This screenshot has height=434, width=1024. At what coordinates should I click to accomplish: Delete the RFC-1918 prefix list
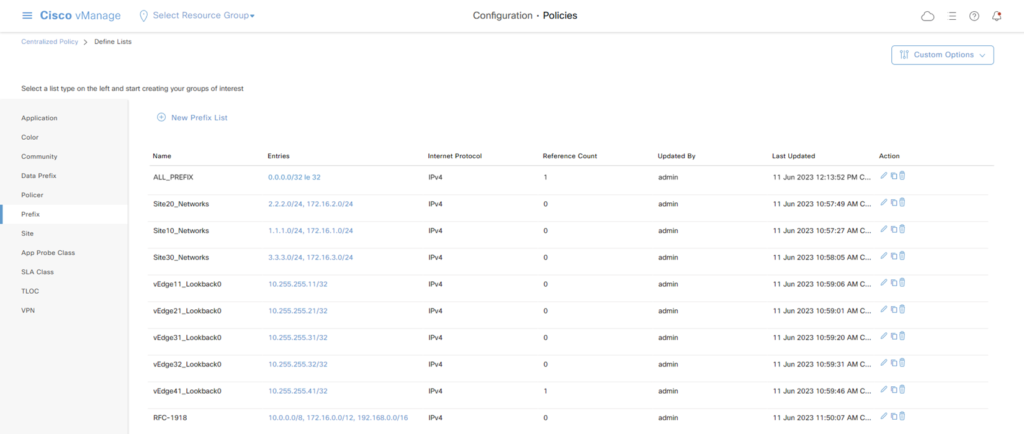click(x=902, y=417)
